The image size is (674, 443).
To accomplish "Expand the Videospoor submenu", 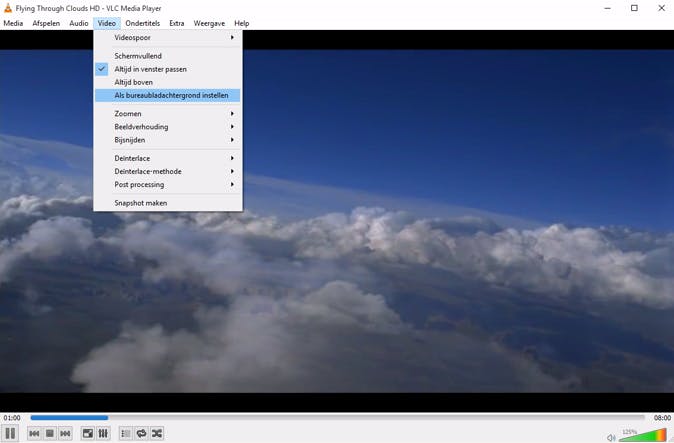I will 168,37.
